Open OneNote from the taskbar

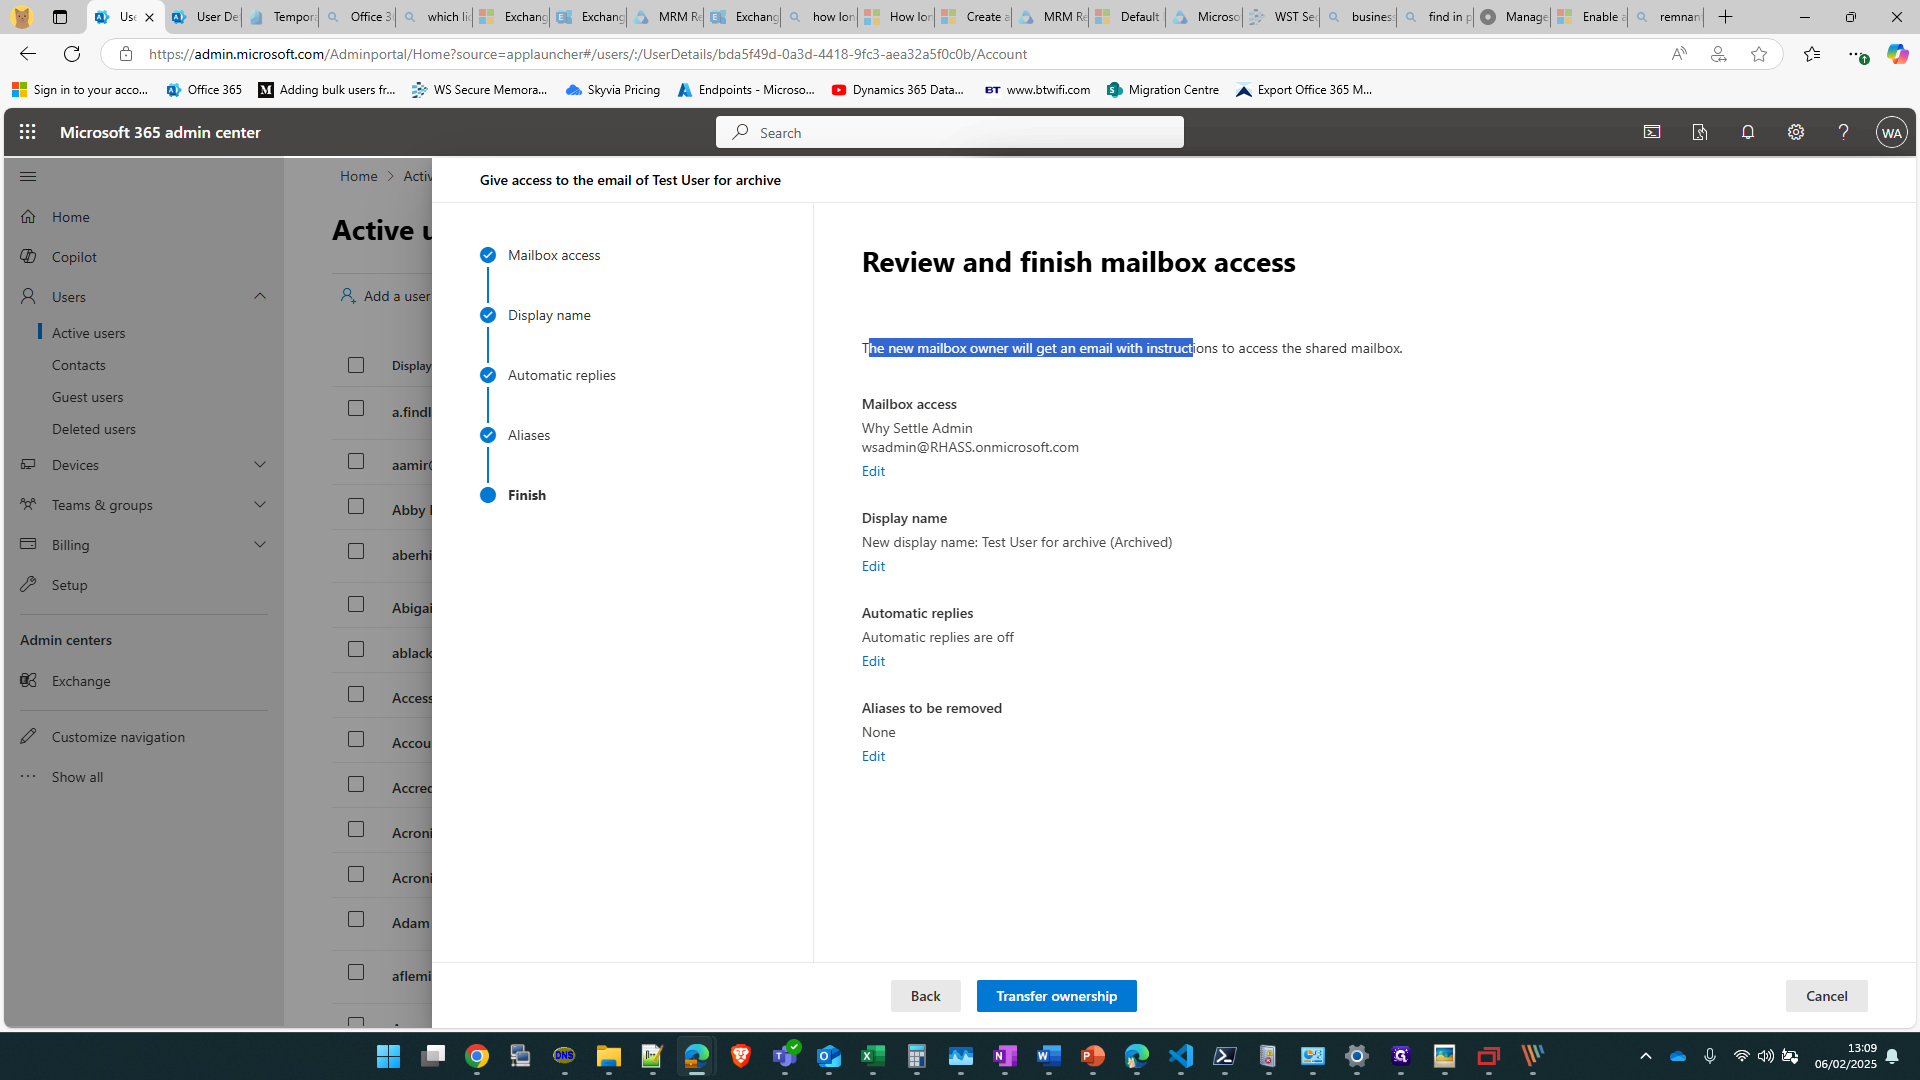1005,1056
